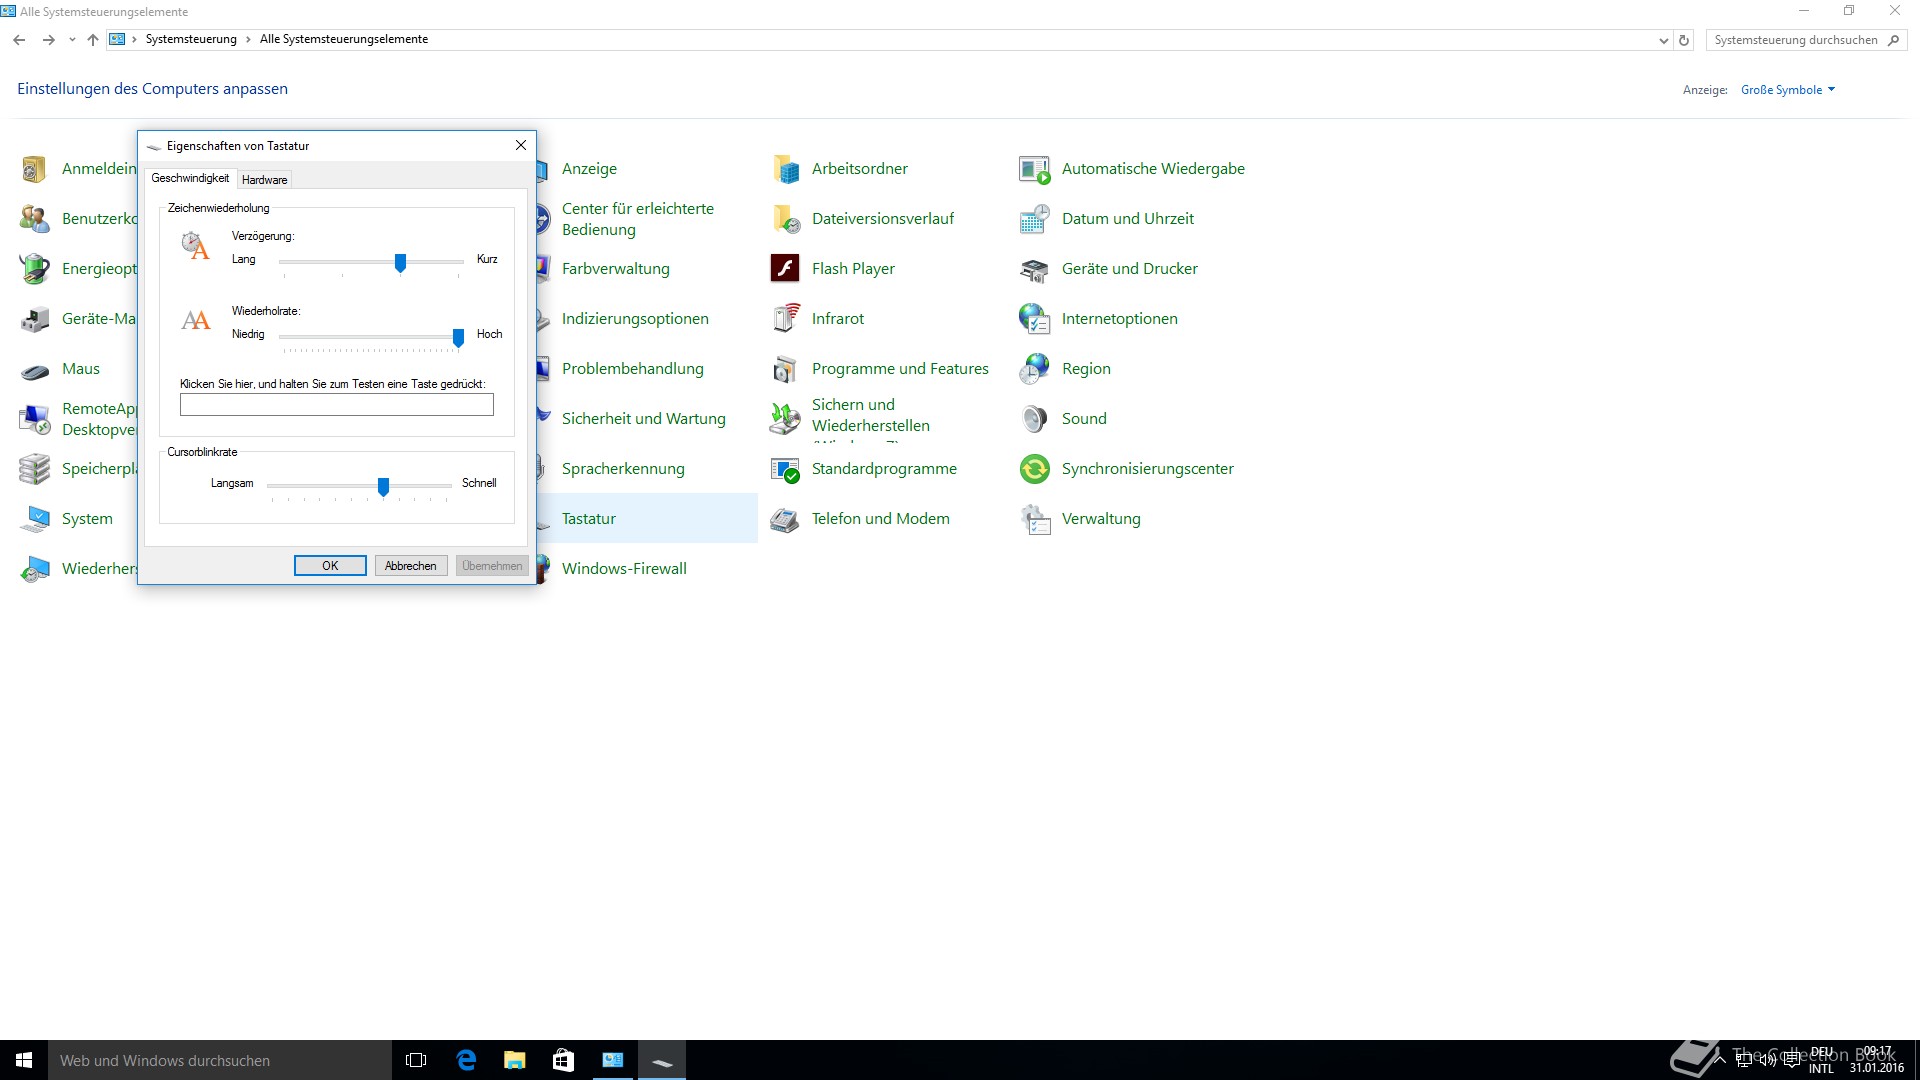Screen dimensions: 1920x1080
Task: Open the Flash Player icon
Action: pyautogui.click(x=785, y=268)
